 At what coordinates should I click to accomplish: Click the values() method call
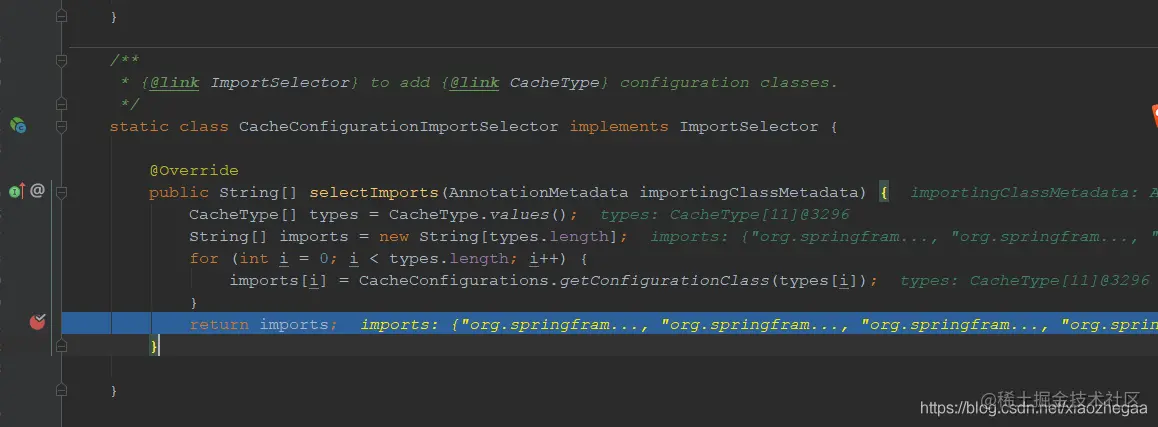[529, 215]
